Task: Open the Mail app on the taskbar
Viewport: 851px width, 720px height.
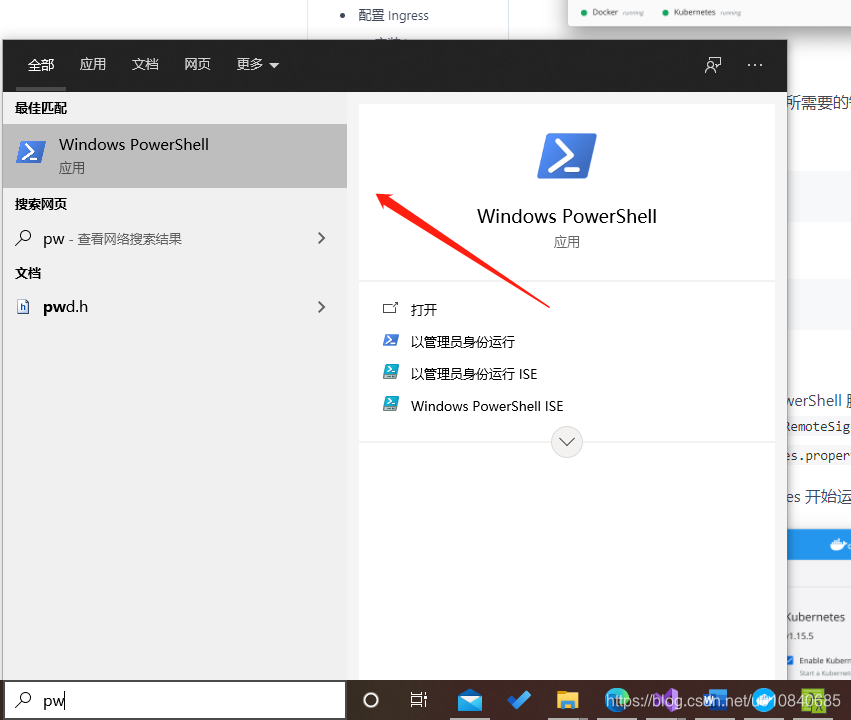Action: (469, 700)
